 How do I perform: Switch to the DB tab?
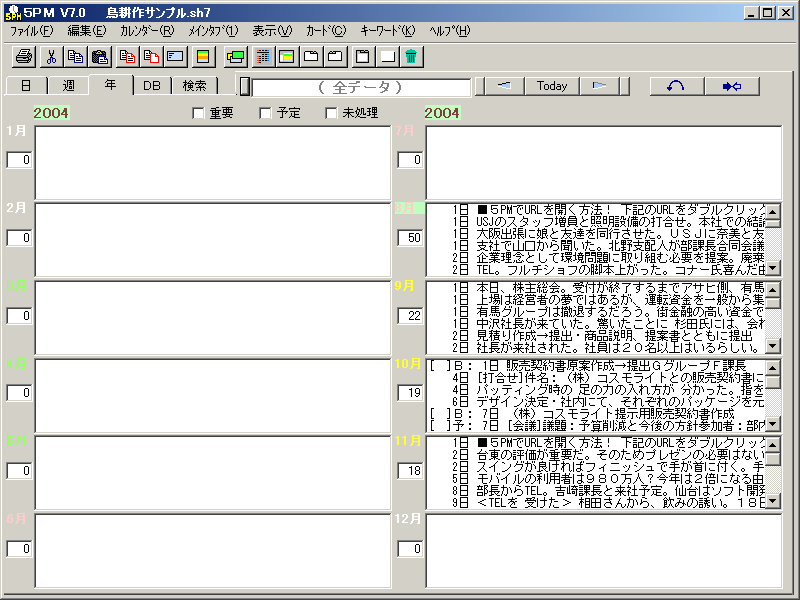click(x=152, y=86)
